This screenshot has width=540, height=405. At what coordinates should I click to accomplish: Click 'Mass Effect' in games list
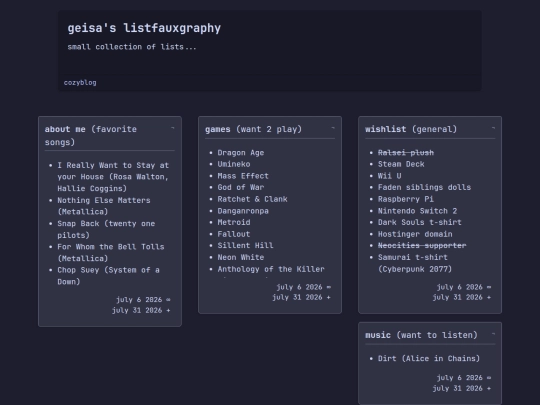pyautogui.click(x=243, y=176)
